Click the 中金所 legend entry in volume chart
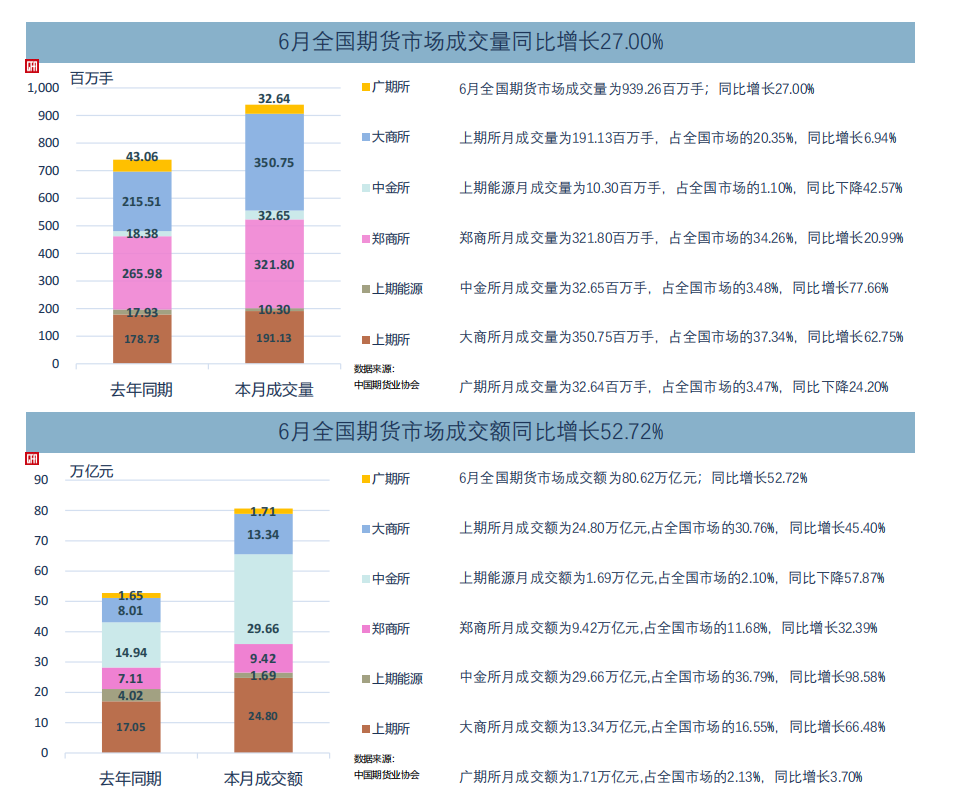Screen dimensions: 977x798 point(386,188)
